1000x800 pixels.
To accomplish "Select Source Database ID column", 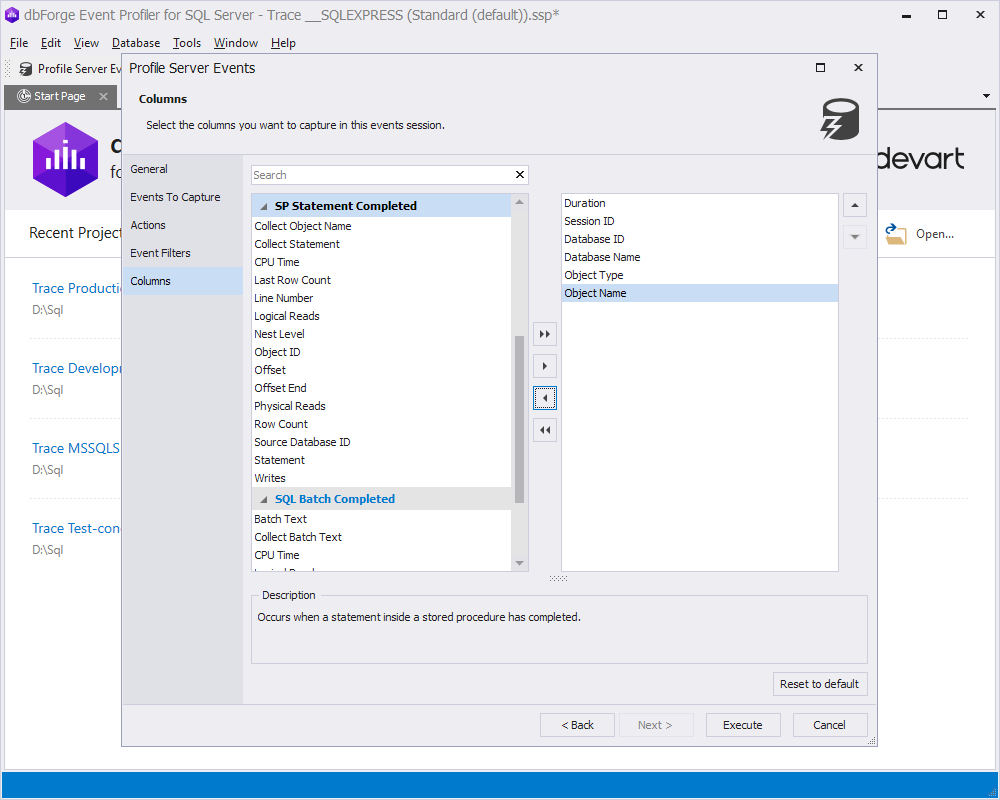I will pos(381,442).
